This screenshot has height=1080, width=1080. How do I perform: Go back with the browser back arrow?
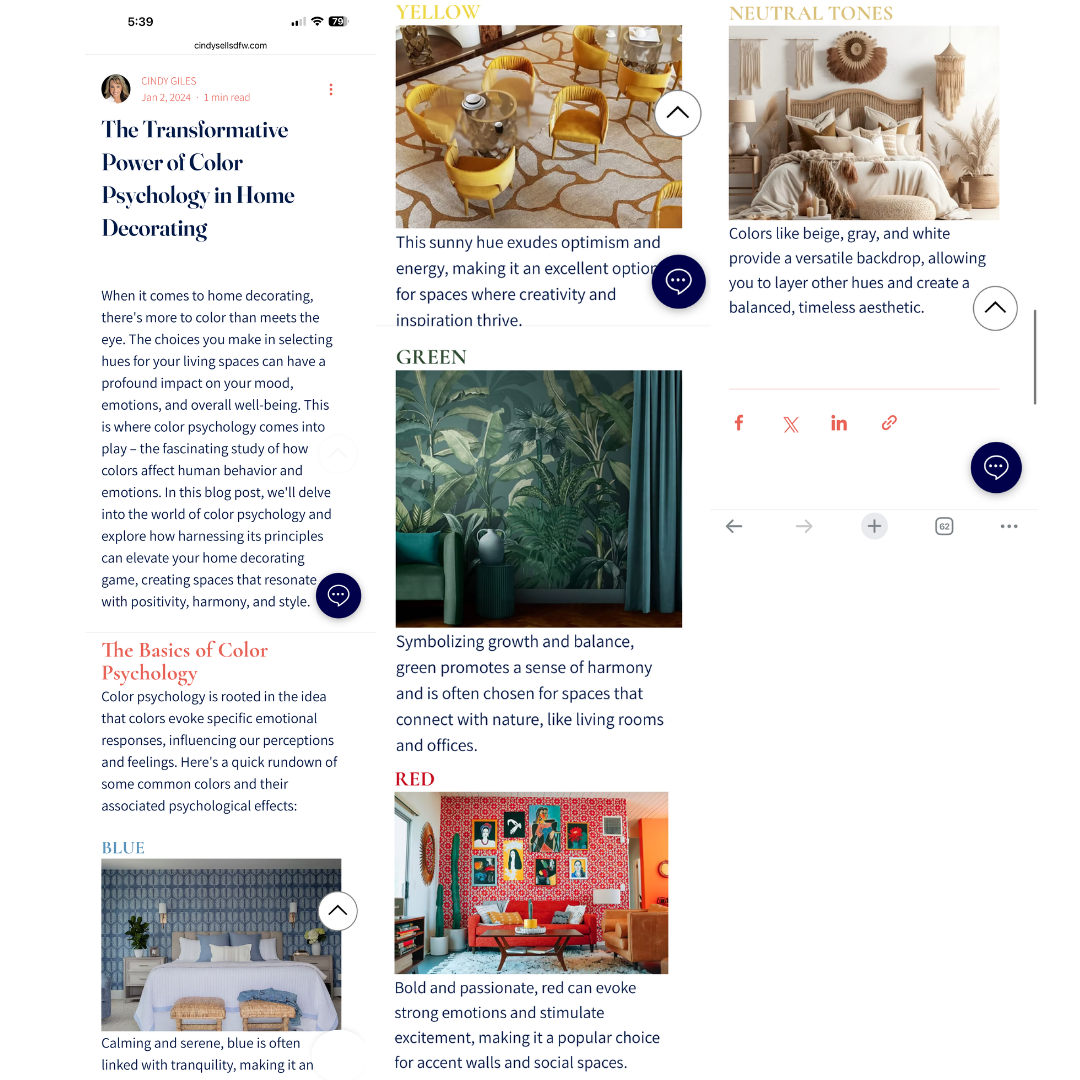734,526
